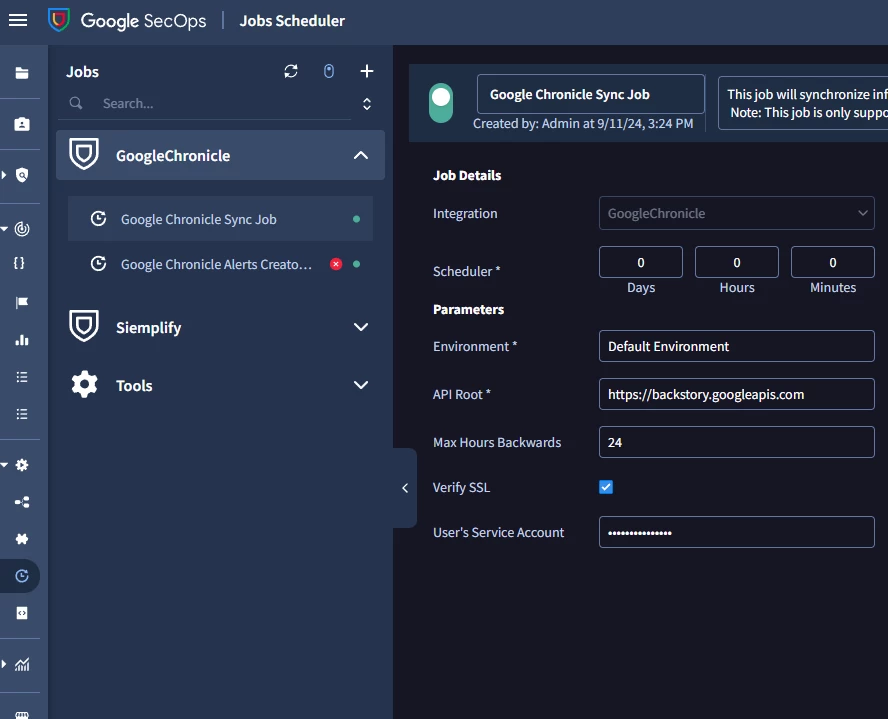Viewport: 888px width, 719px height.
Task: Expand the Siemplify jobs group
Action: [361, 327]
